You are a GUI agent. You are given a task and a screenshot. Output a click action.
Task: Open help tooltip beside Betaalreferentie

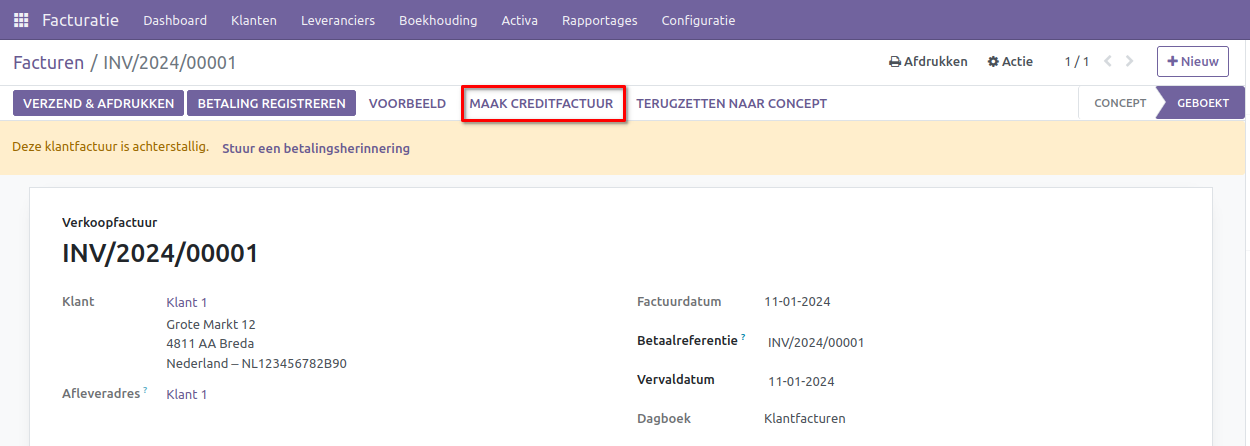coord(743,337)
